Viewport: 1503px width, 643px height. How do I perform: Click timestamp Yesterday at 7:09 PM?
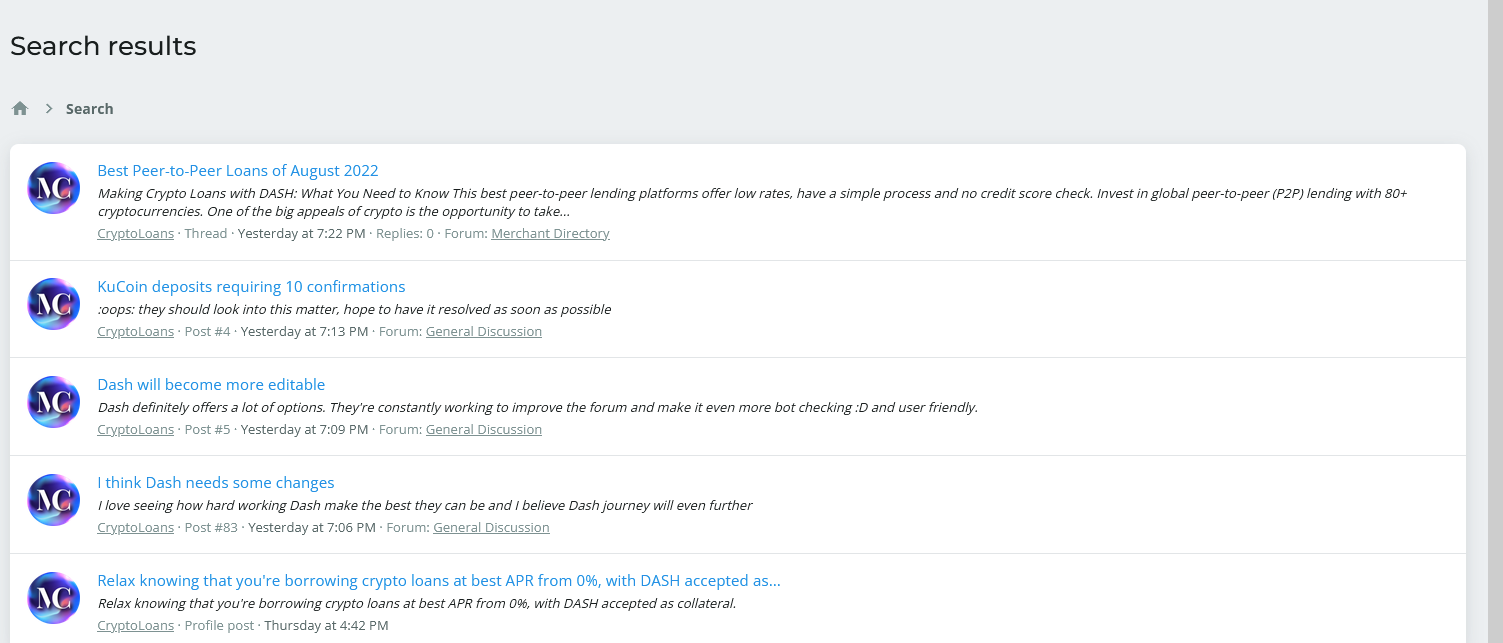coord(304,429)
